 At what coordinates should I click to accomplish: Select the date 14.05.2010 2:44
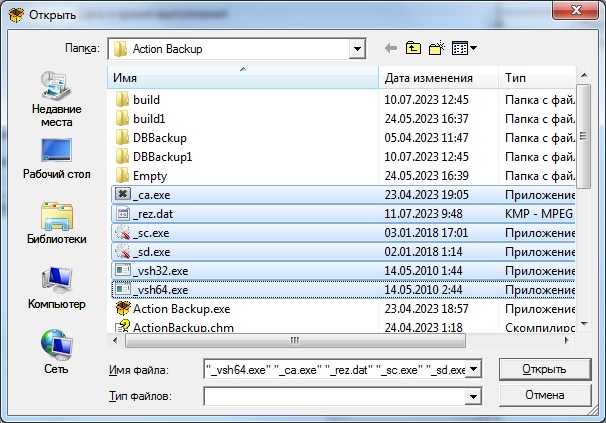[423, 289]
